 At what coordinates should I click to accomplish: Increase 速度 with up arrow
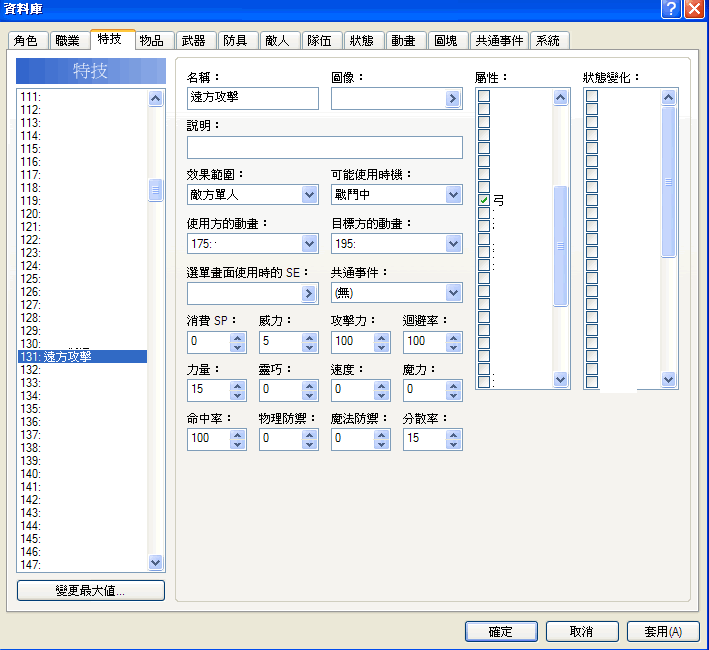click(x=382, y=386)
